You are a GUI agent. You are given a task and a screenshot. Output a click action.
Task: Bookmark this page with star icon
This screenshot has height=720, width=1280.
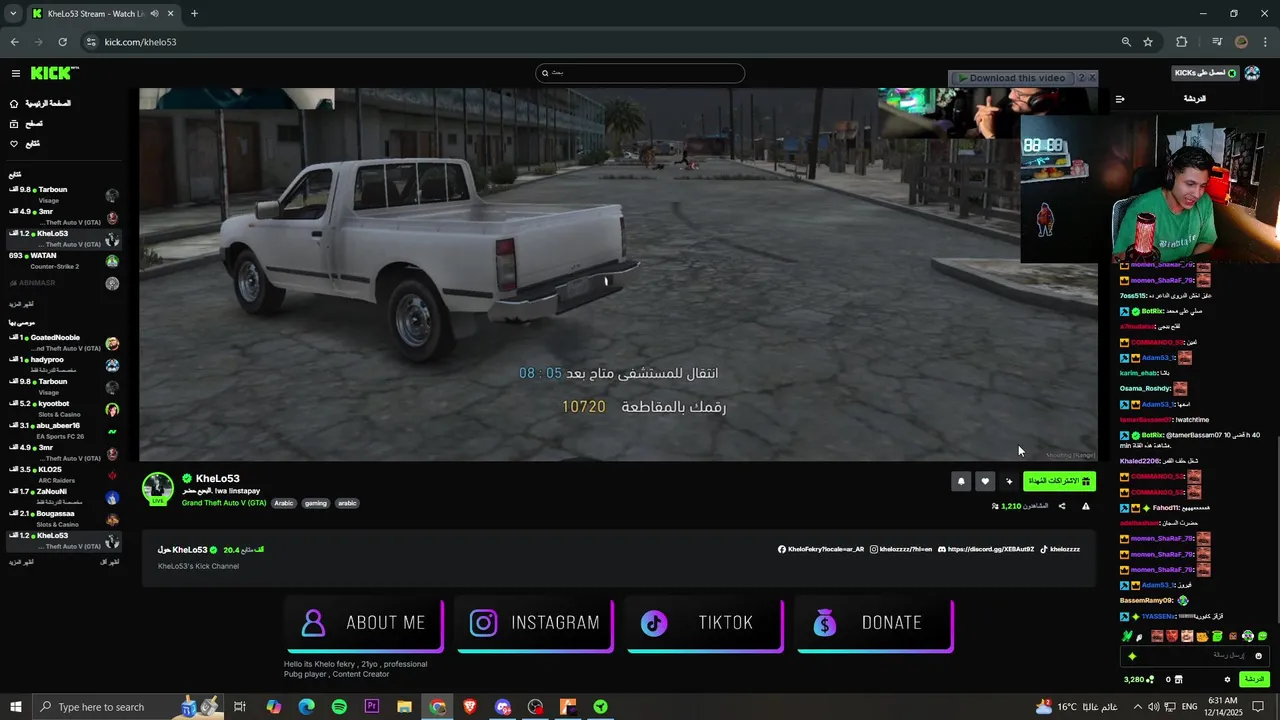click(1148, 42)
